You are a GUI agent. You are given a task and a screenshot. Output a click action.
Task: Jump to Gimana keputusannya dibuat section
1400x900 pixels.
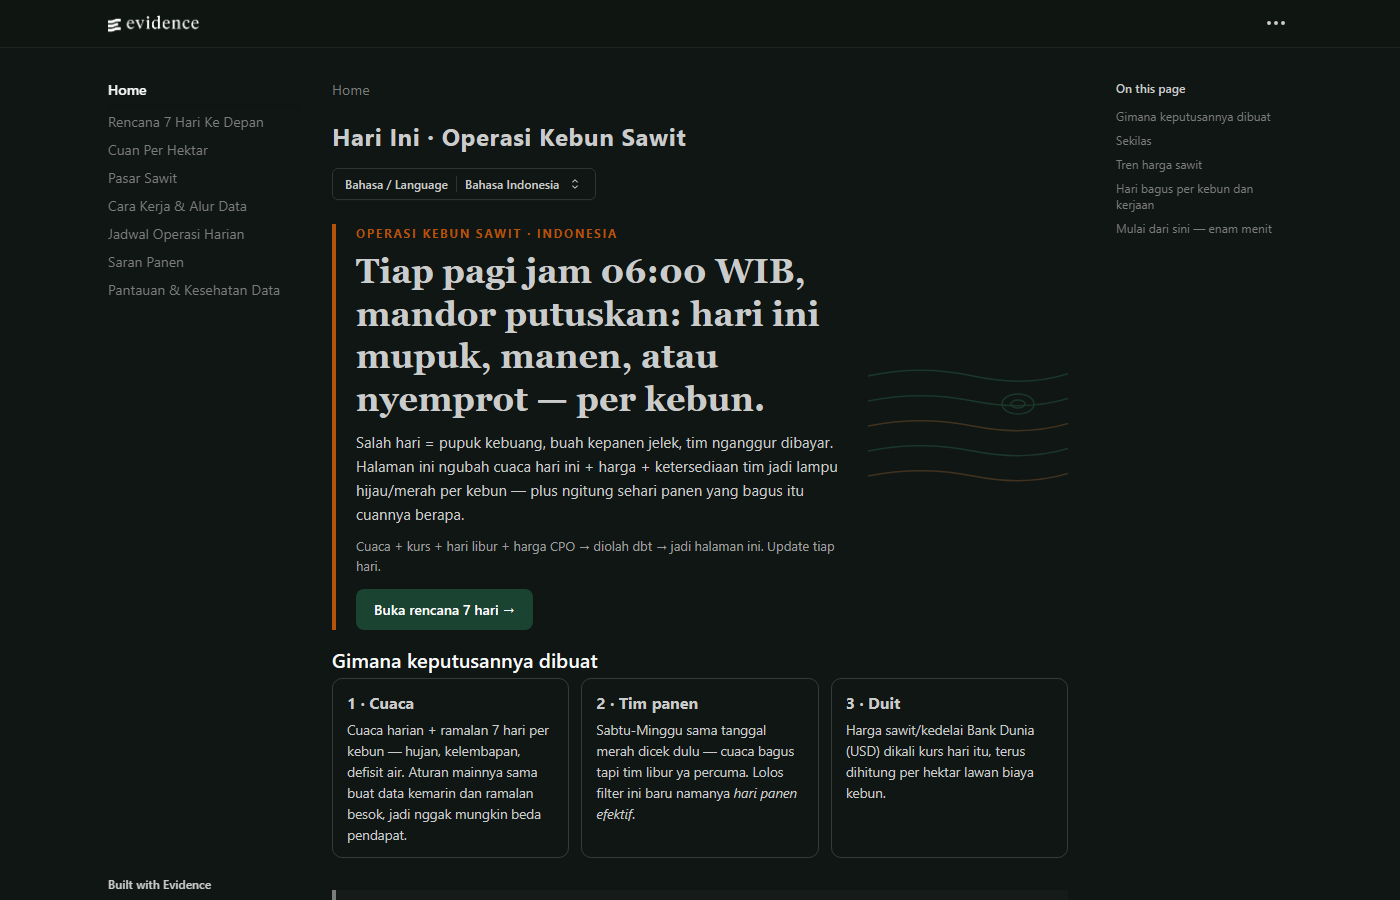tap(1193, 117)
